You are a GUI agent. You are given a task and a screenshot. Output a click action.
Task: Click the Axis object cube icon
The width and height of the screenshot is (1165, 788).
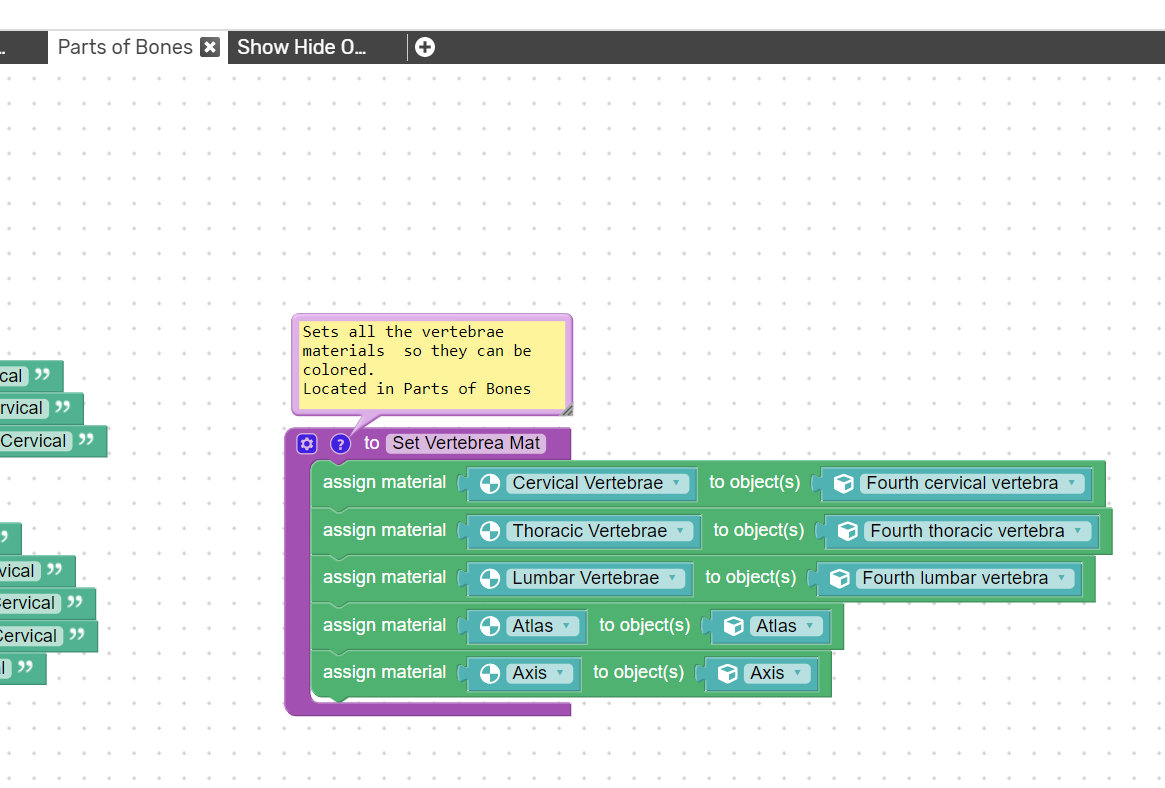point(727,674)
